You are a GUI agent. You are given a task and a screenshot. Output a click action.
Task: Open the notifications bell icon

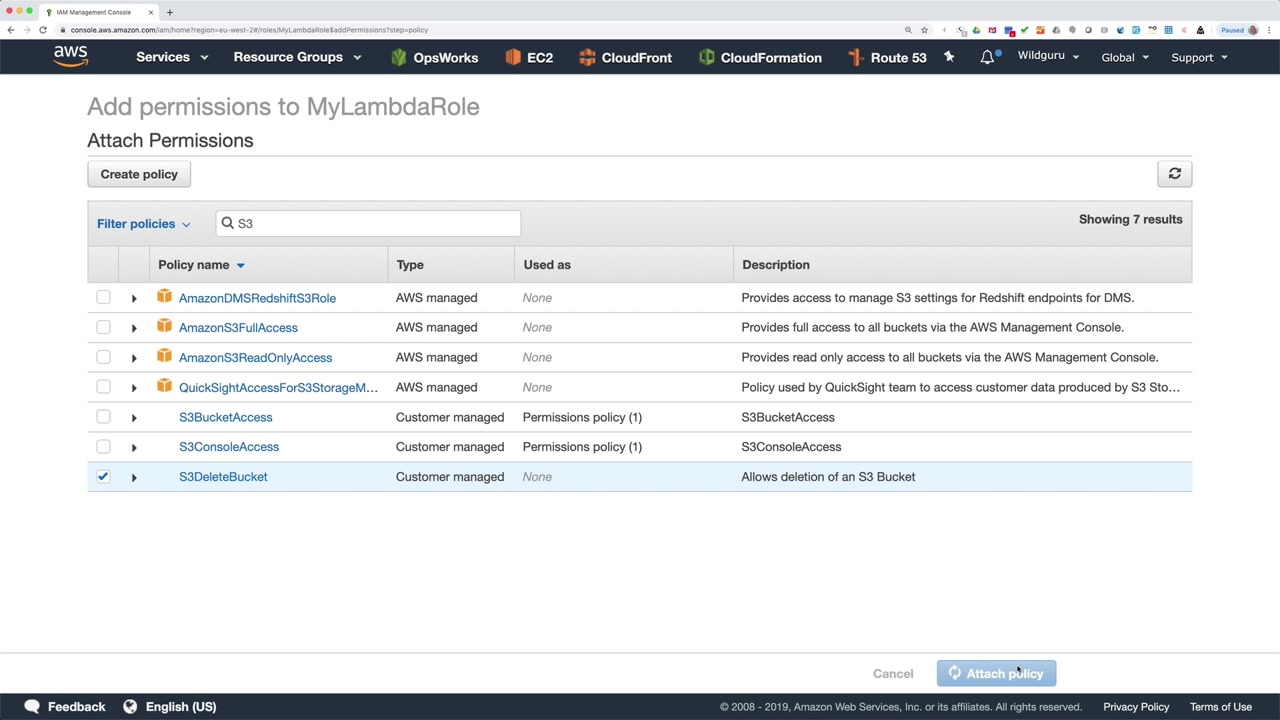987,57
